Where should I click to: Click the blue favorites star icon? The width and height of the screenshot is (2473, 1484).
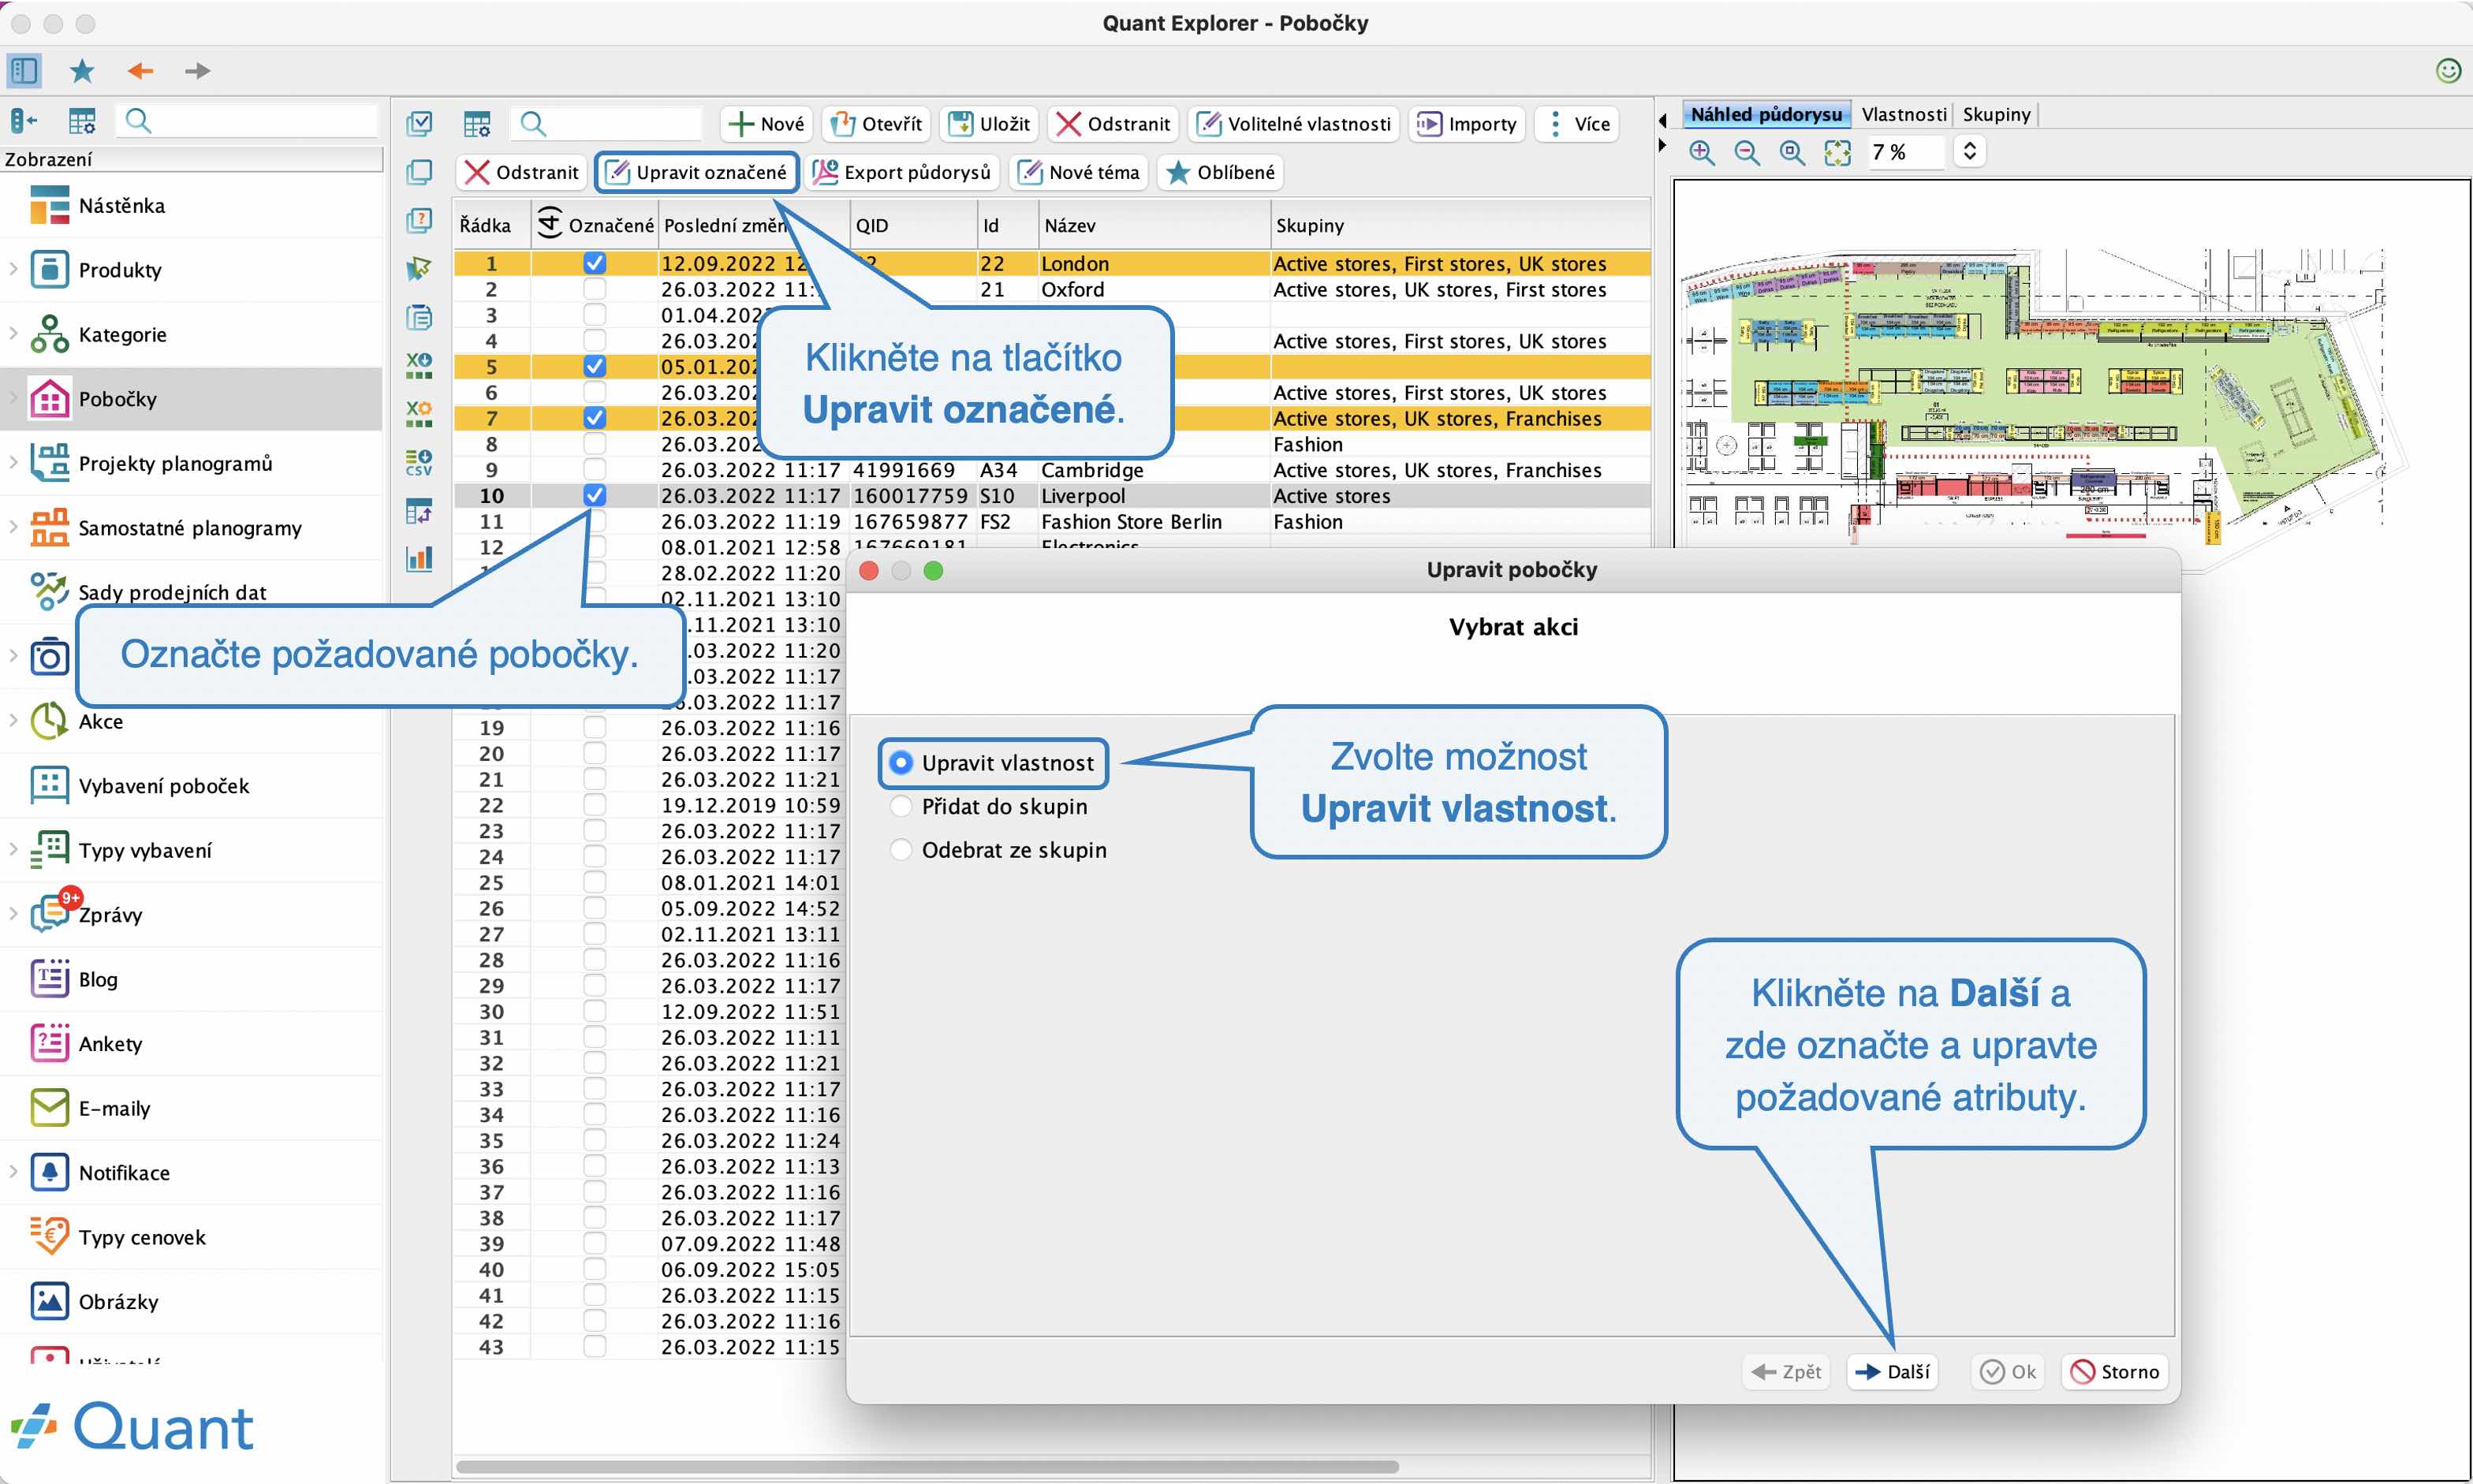click(82, 70)
